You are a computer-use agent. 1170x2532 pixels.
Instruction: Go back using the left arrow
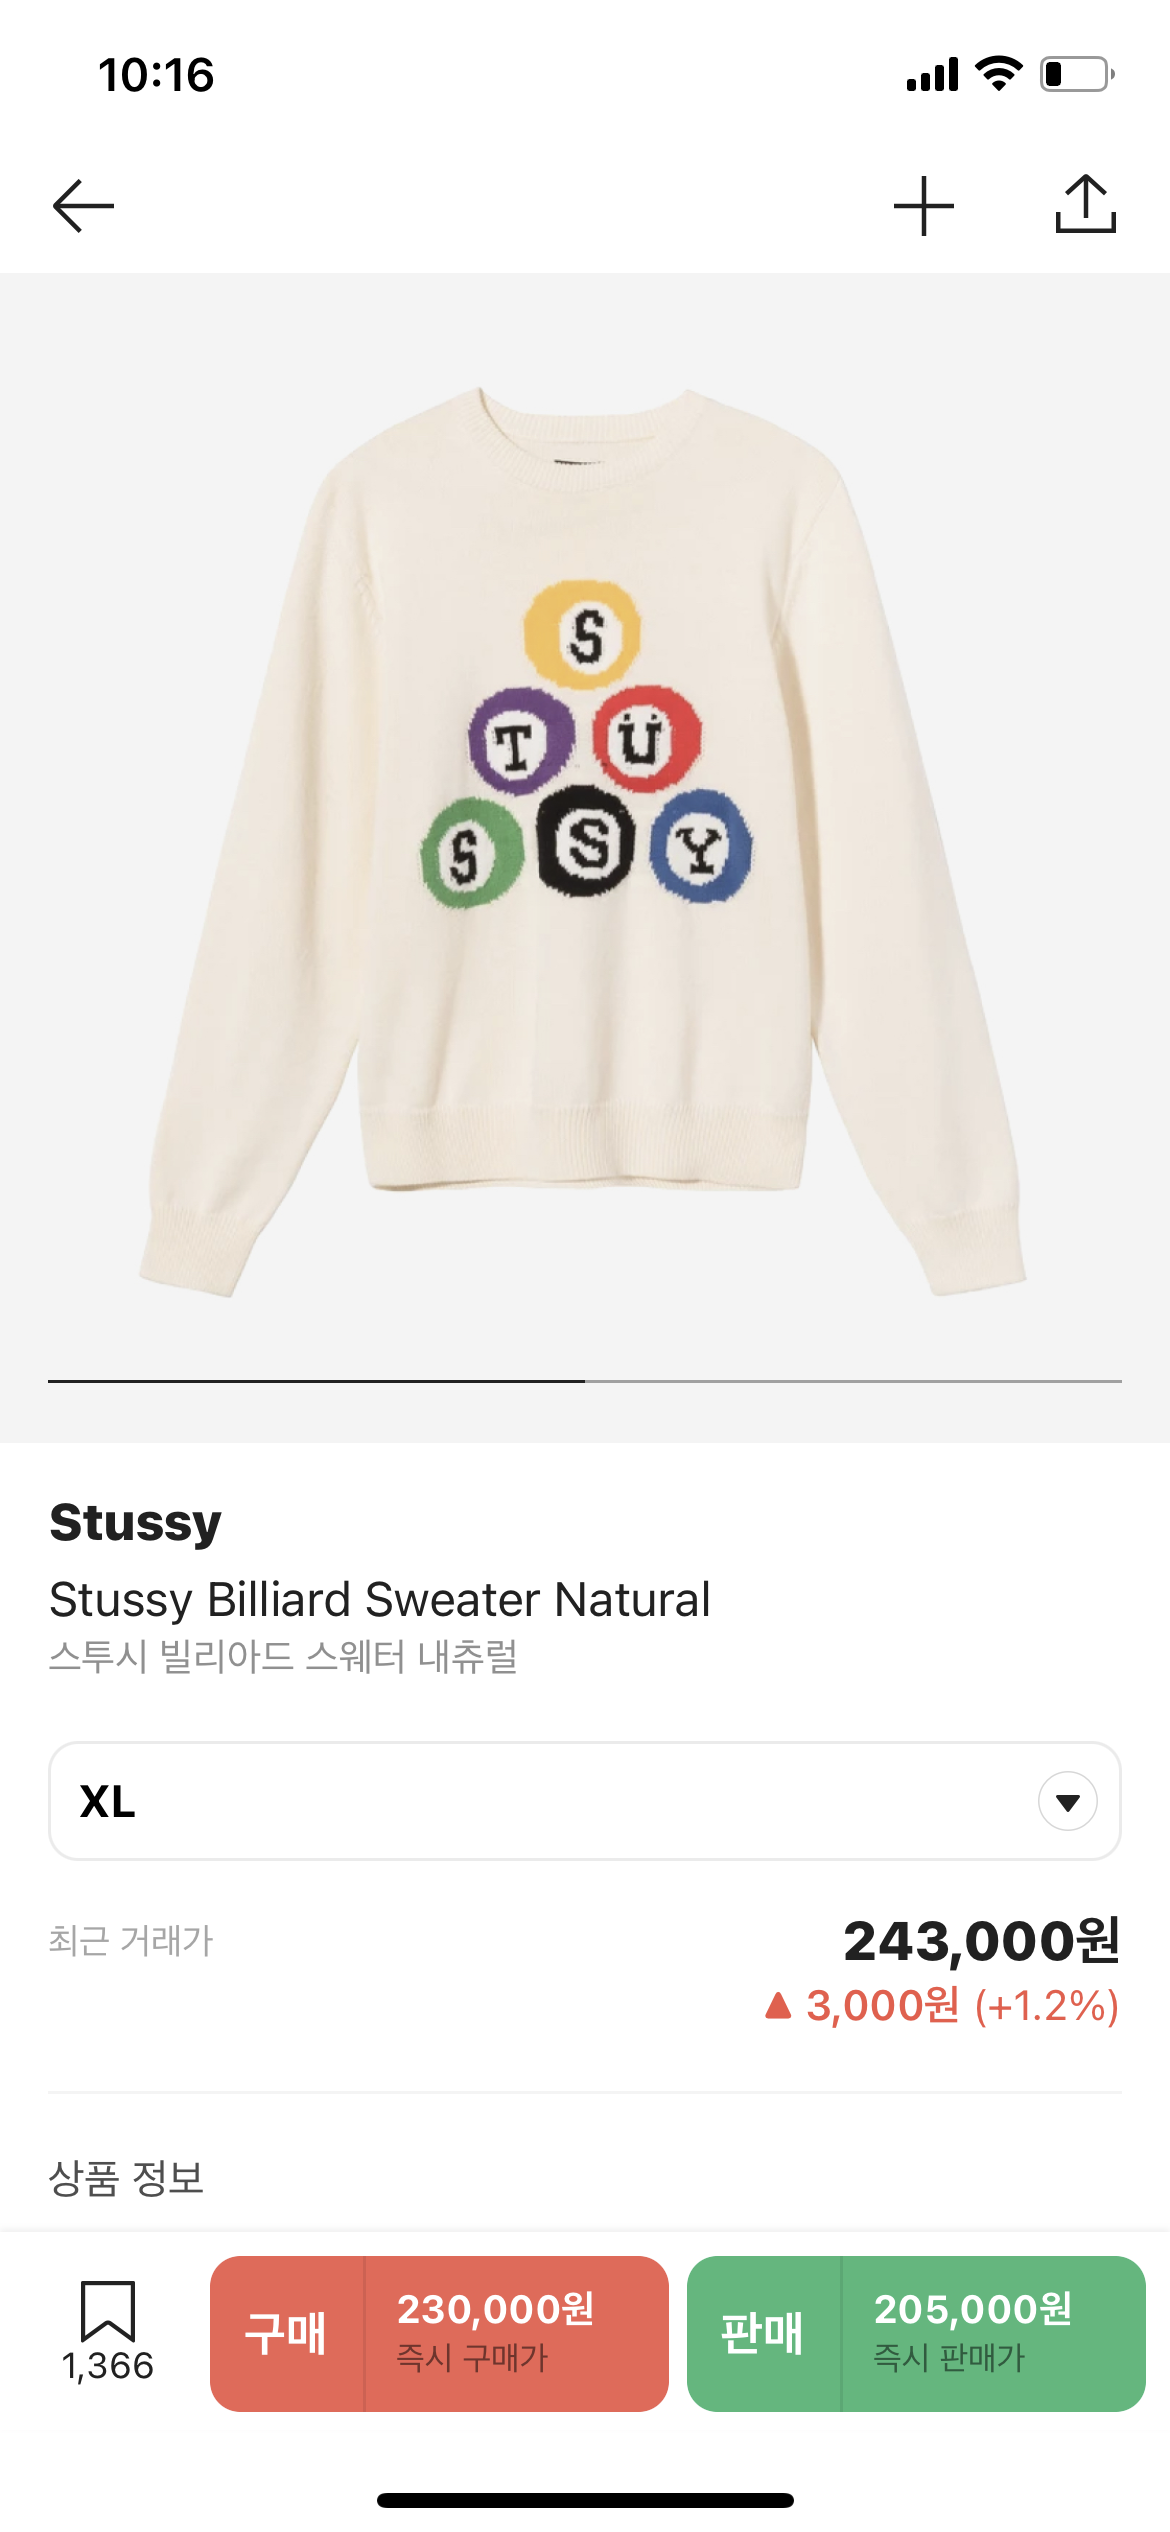coord(83,206)
